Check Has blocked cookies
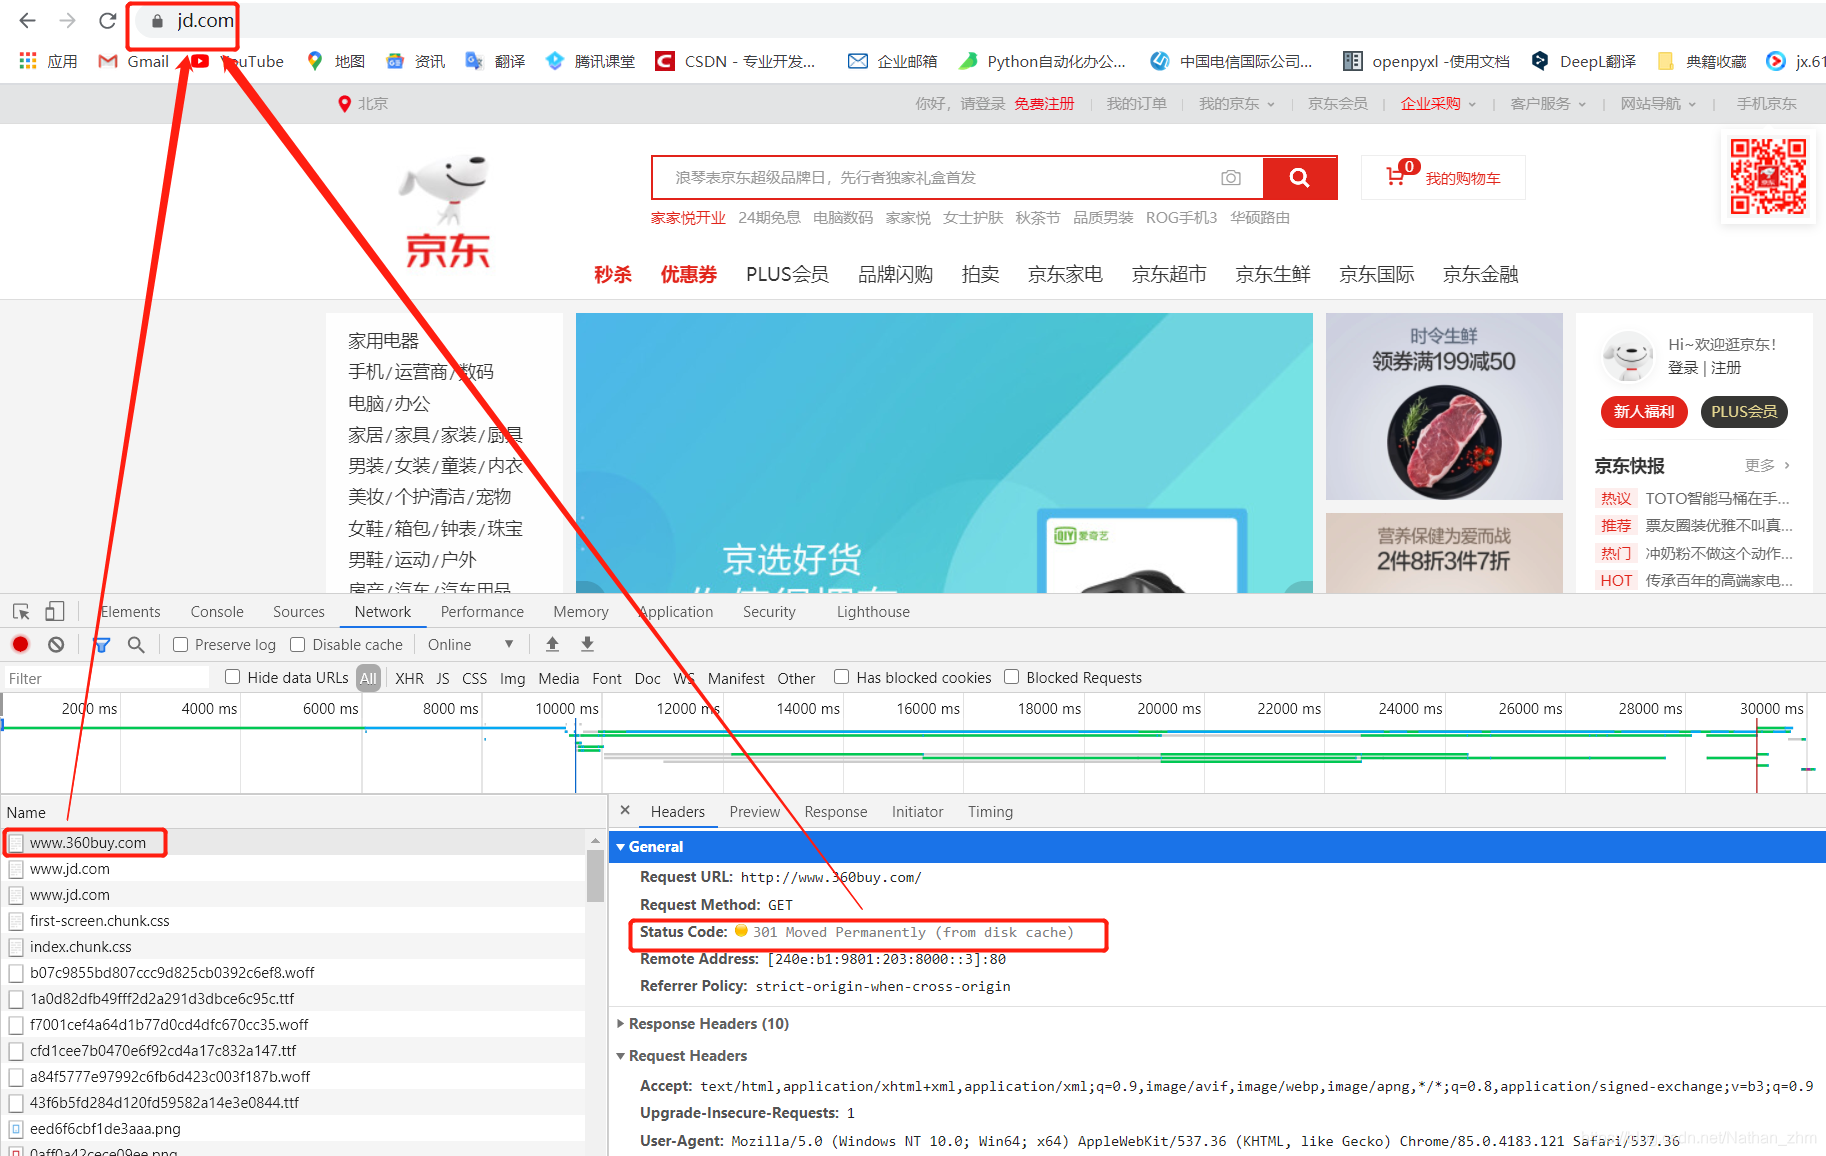The height and width of the screenshot is (1156, 1826). coord(842,677)
